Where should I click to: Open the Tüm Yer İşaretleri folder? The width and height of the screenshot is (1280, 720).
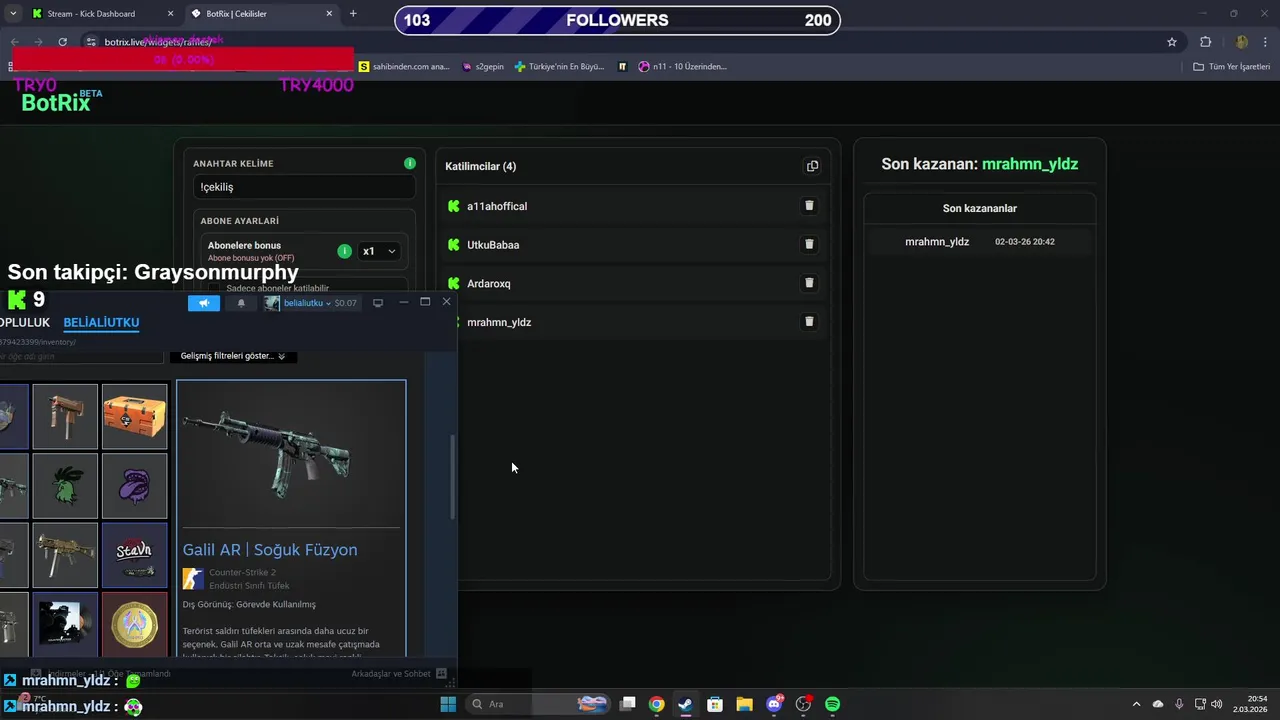(1232, 67)
